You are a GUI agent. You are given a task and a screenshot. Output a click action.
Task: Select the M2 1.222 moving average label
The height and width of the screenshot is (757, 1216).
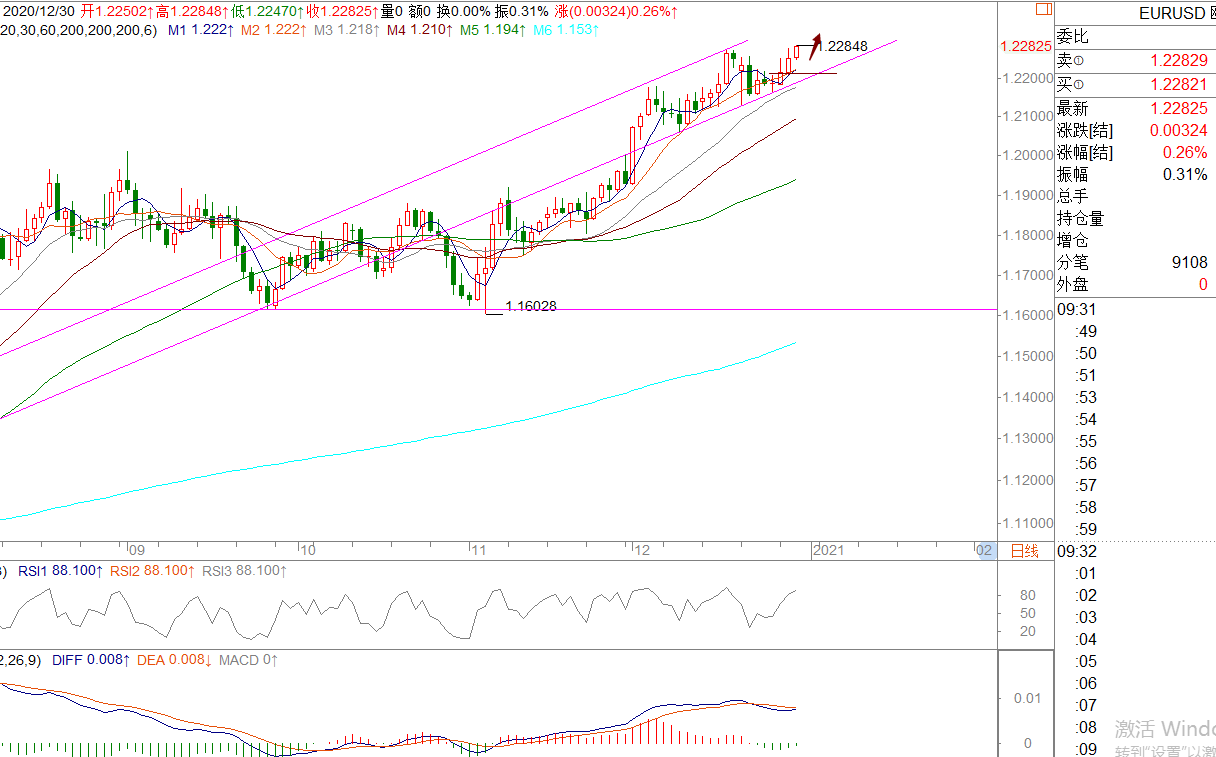(274, 30)
